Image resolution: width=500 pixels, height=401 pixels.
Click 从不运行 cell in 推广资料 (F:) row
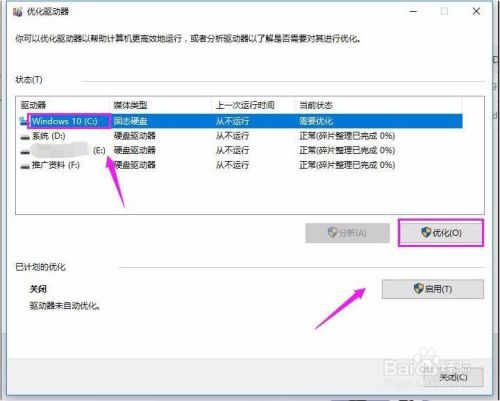coord(232,165)
